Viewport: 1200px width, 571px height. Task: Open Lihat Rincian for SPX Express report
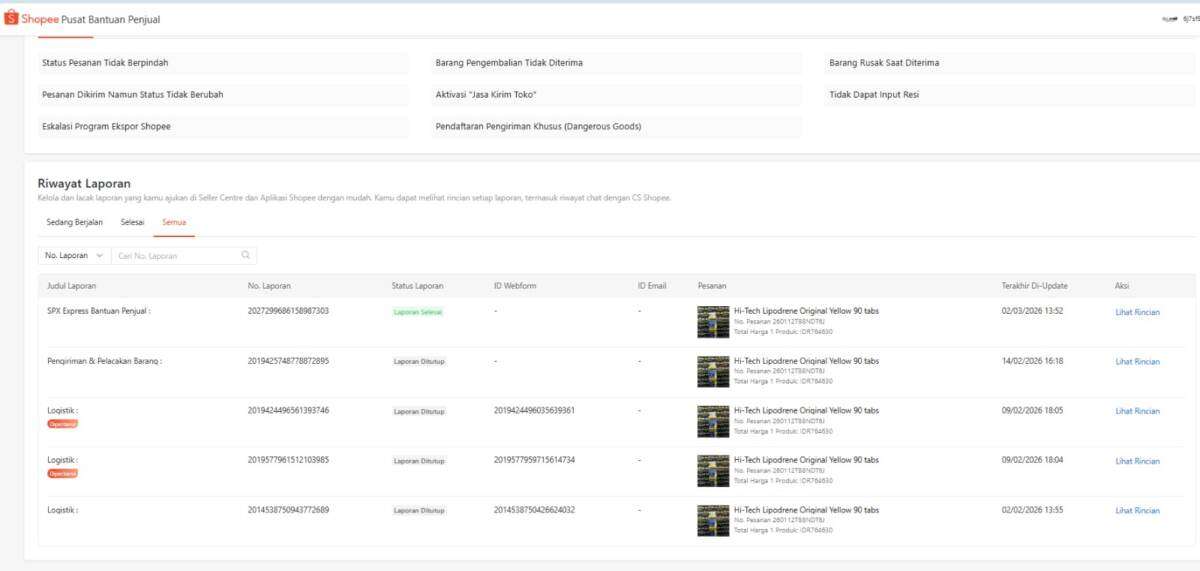(x=1137, y=312)
